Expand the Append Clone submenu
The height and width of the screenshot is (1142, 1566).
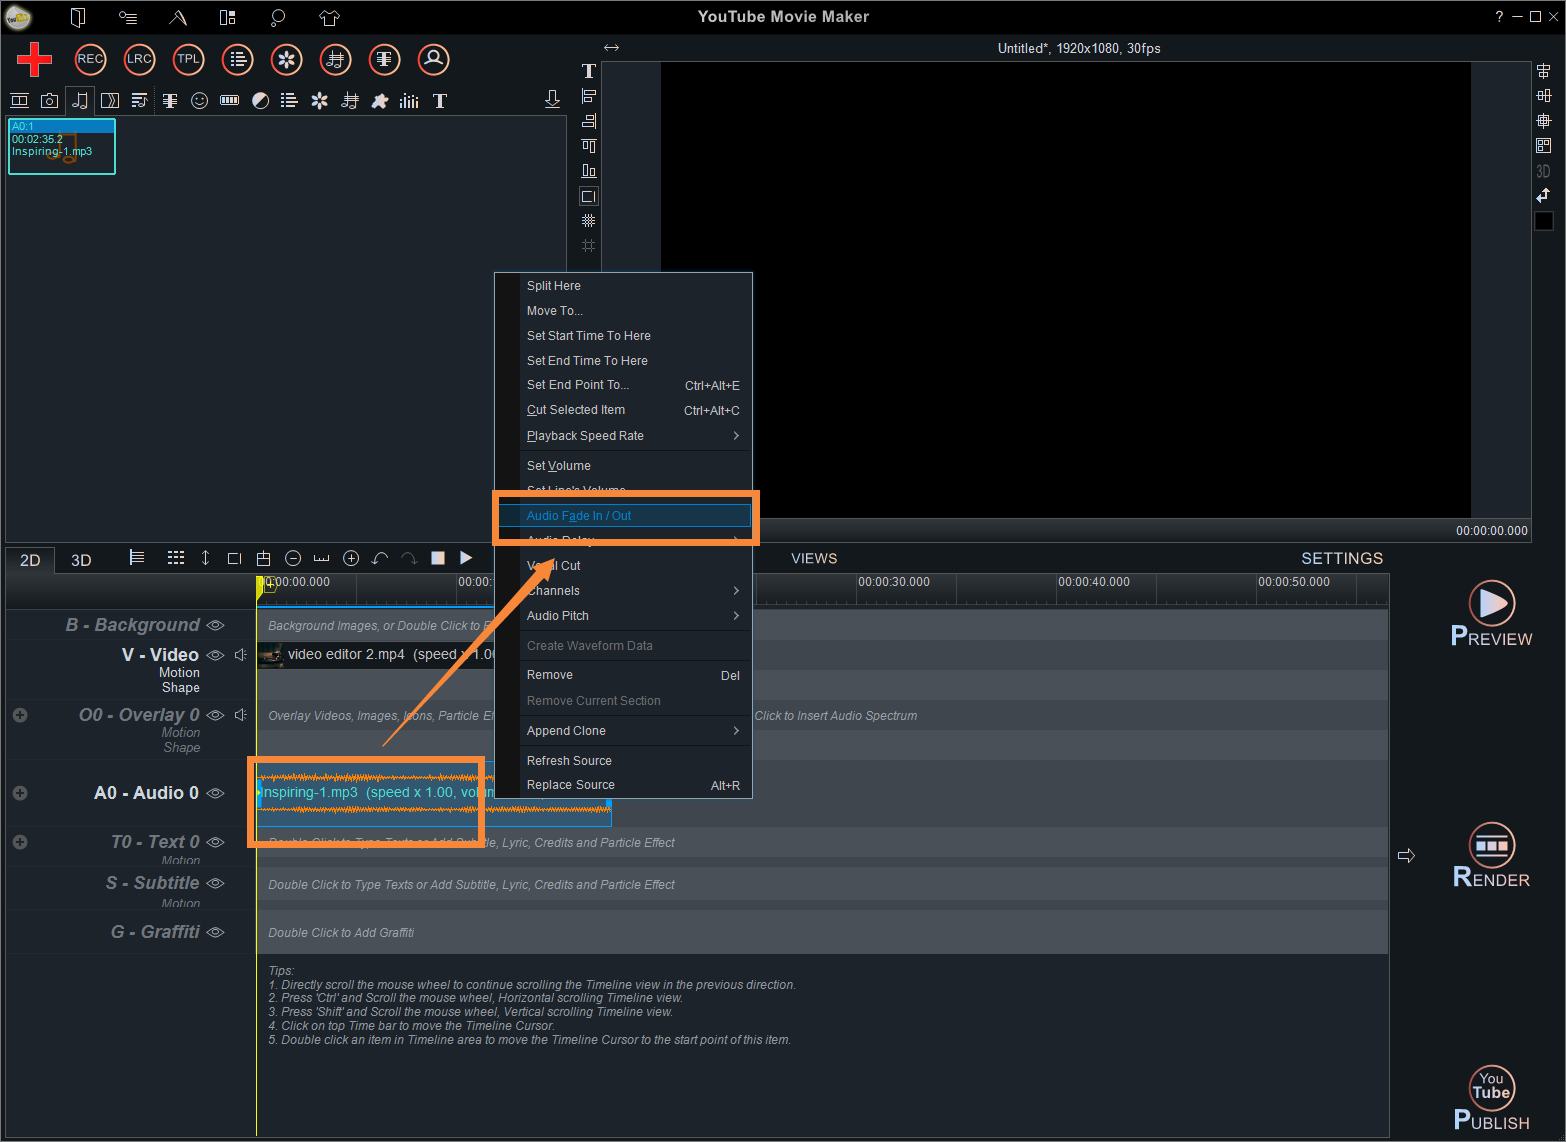635,731
